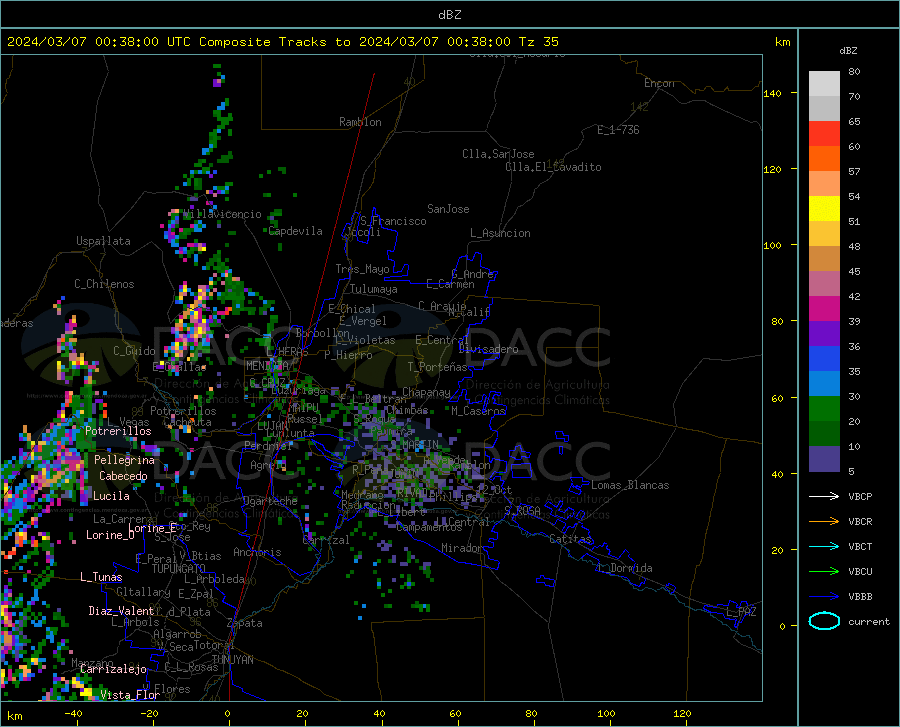
Task: Click the L_Tunas map label
Action: point(101,577)
